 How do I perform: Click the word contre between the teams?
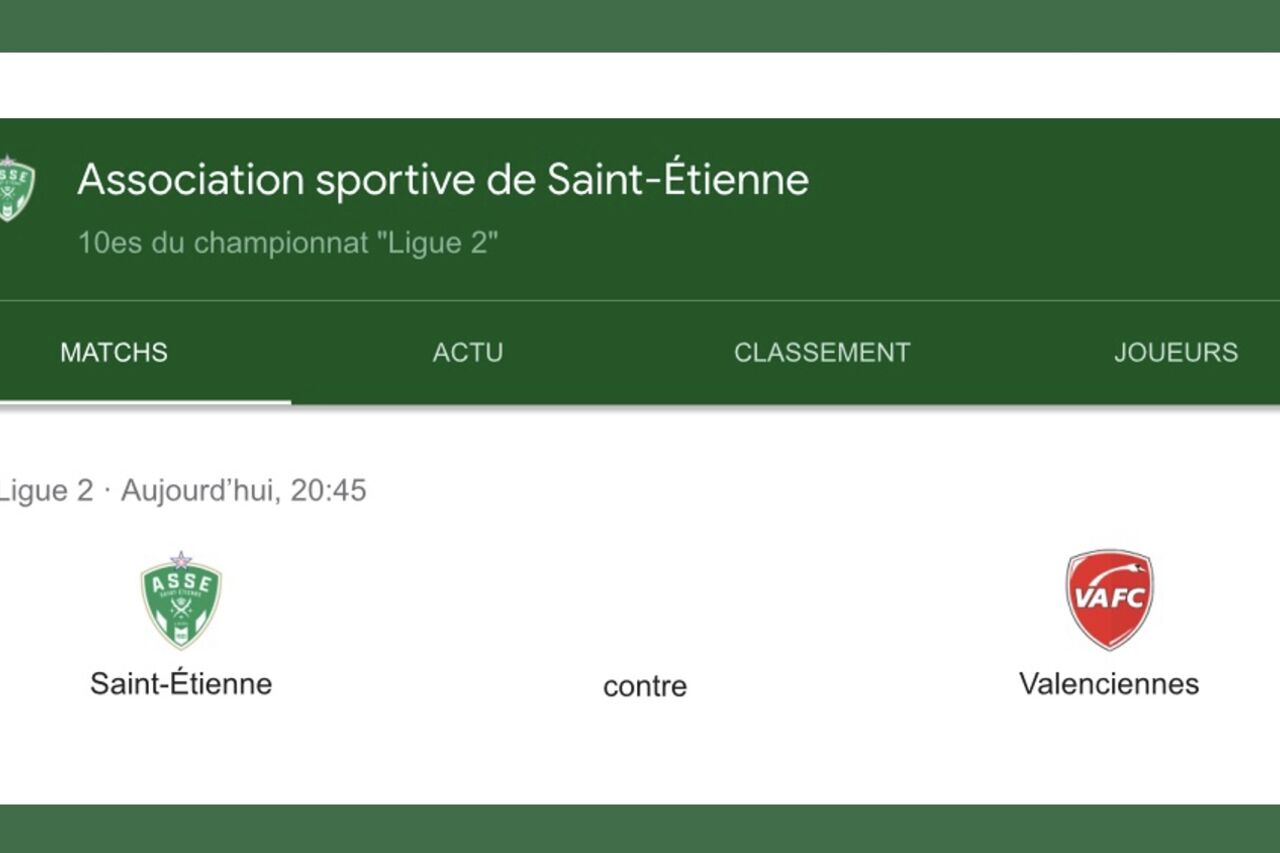point(645,687)
